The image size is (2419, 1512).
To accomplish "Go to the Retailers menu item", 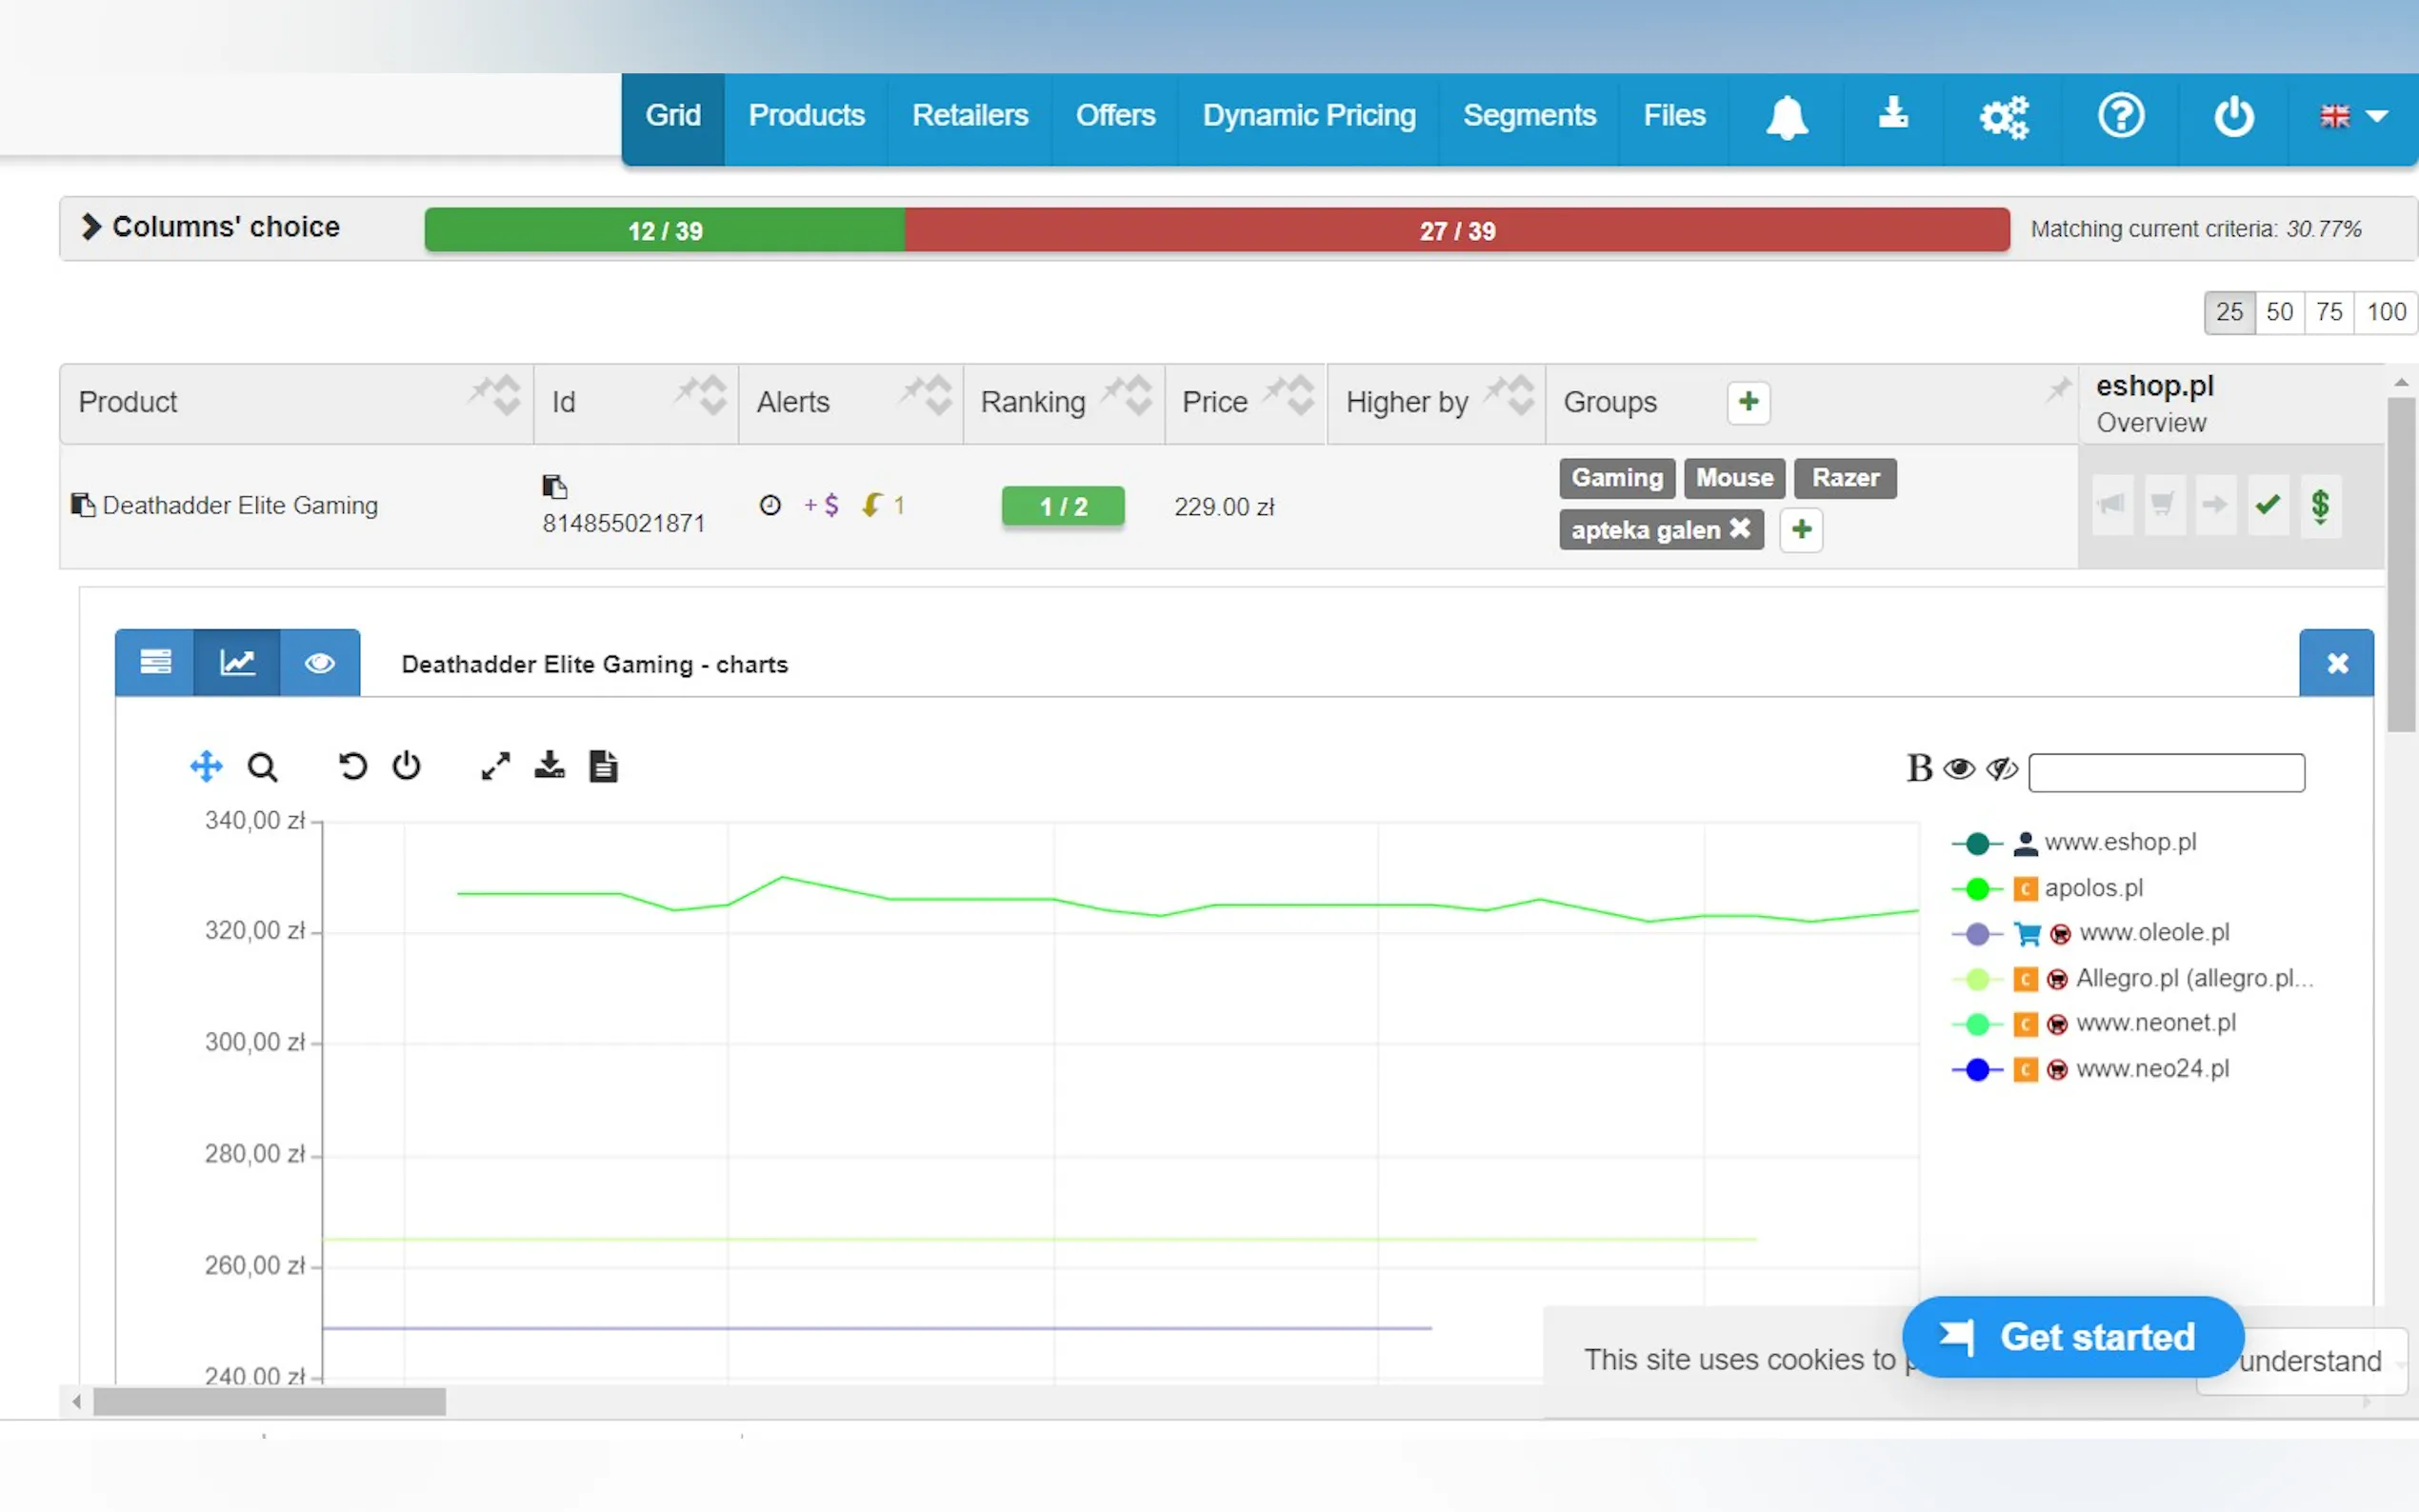I will 969,116.
